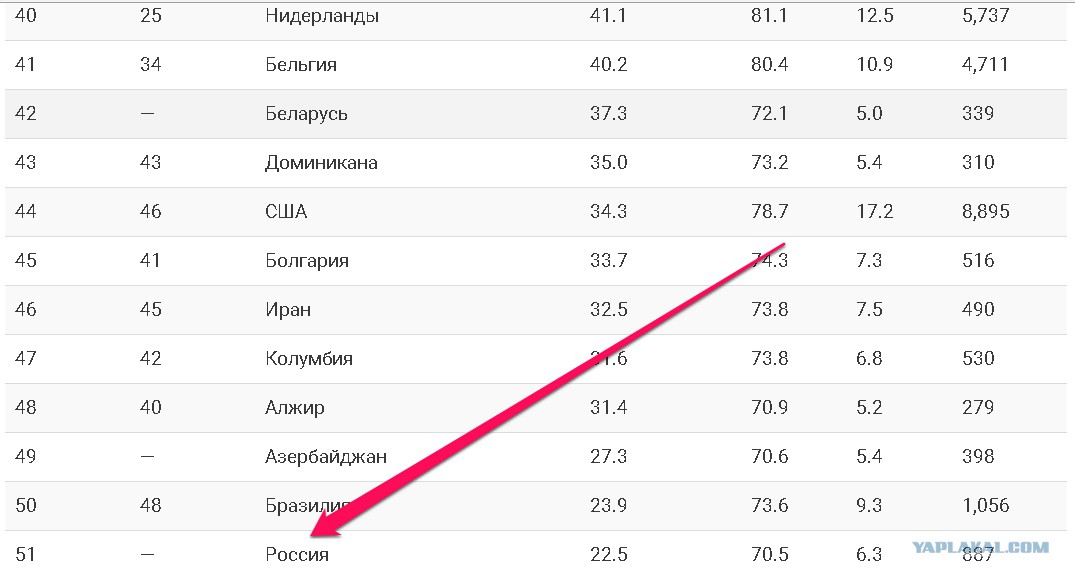This screenshot has height=577, width=1075.
Task: Click the 1,056 value in Бразилия row
Action: coord(986,505)
